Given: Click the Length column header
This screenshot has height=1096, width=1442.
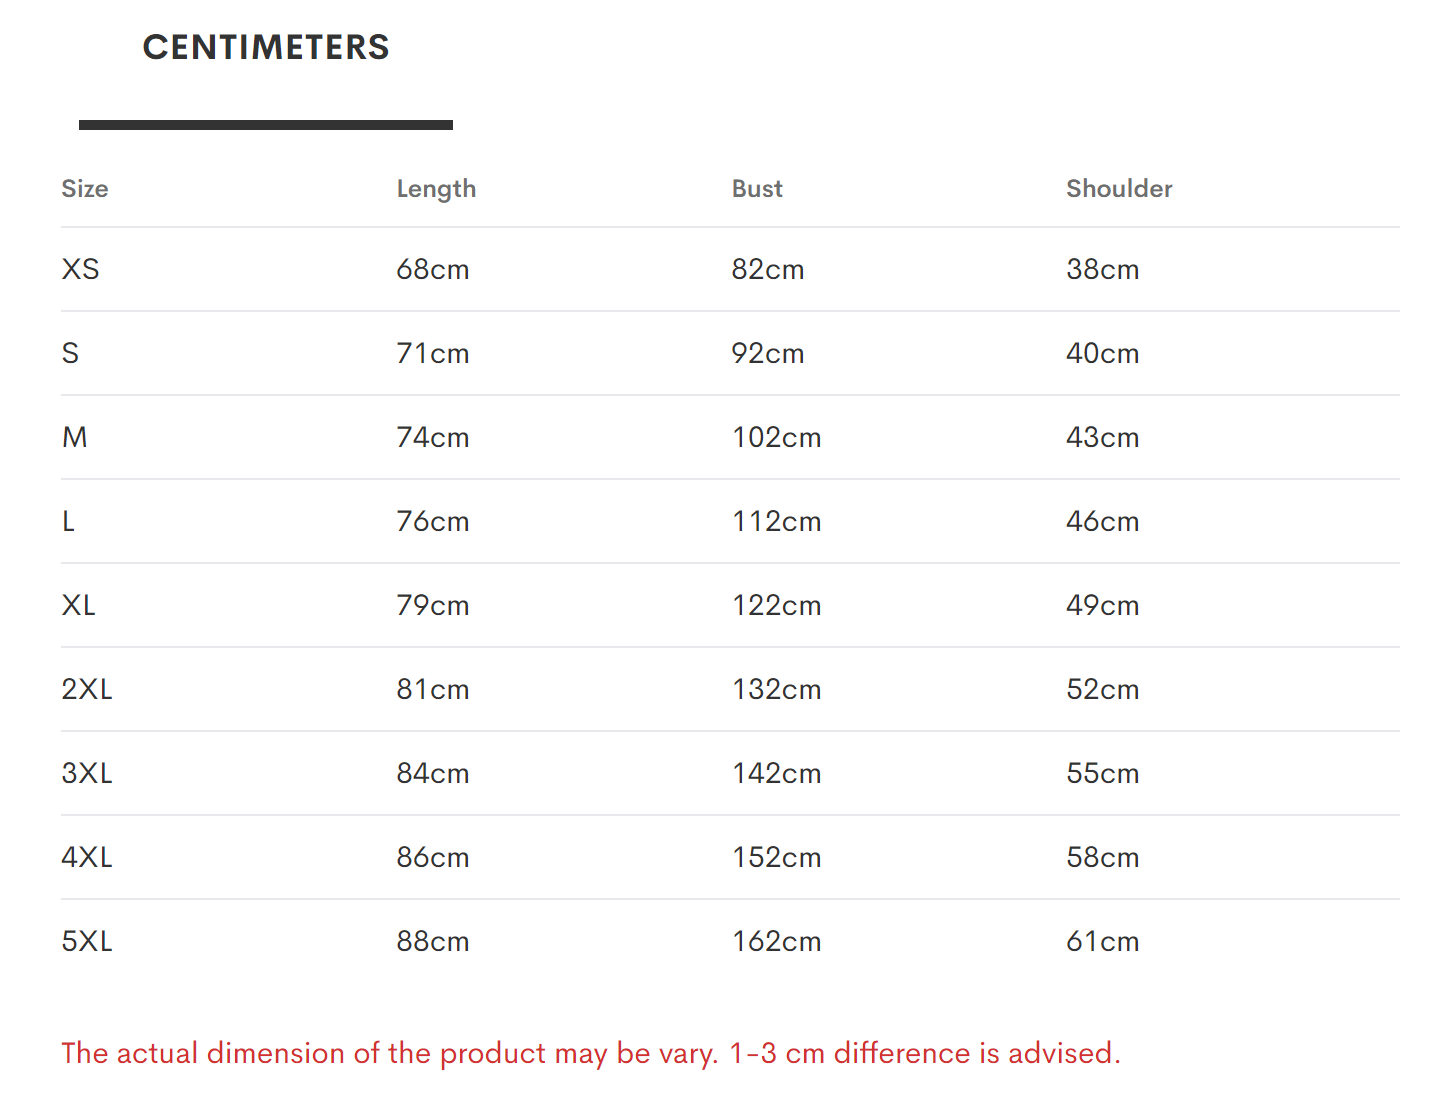Looking at the screenshot, I should coord(436,189).
